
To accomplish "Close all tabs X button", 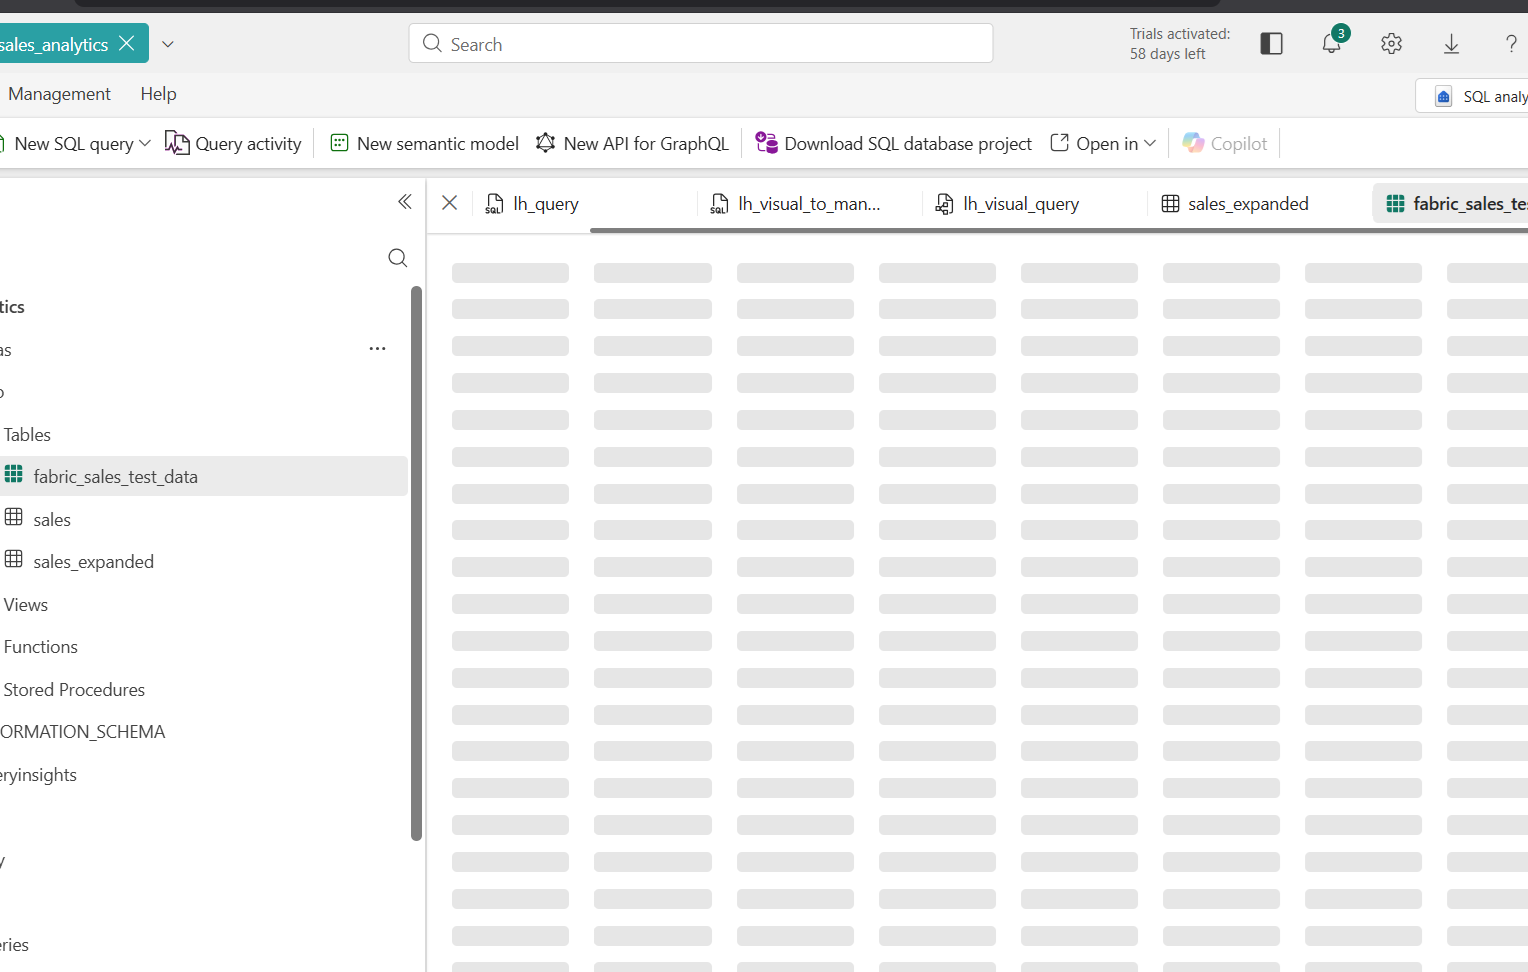I will click(450, 203).
